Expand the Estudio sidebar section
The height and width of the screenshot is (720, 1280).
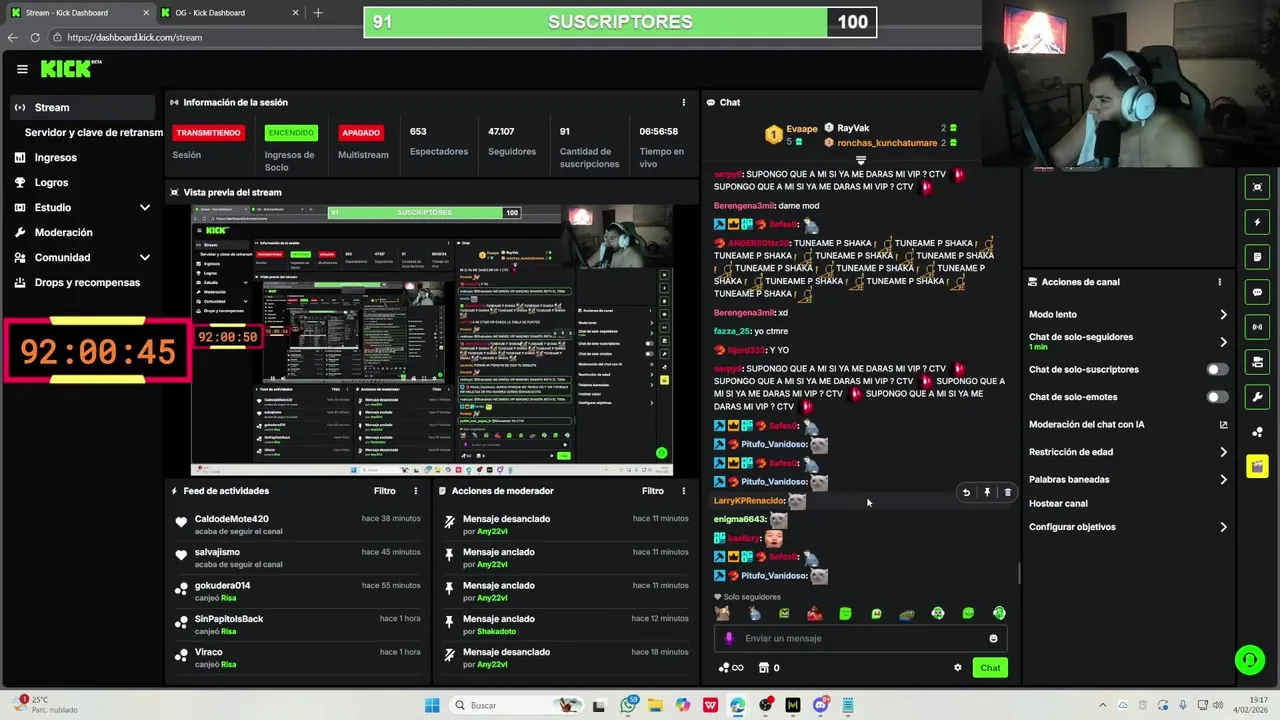pyautogui.click(x=144, y=207)
